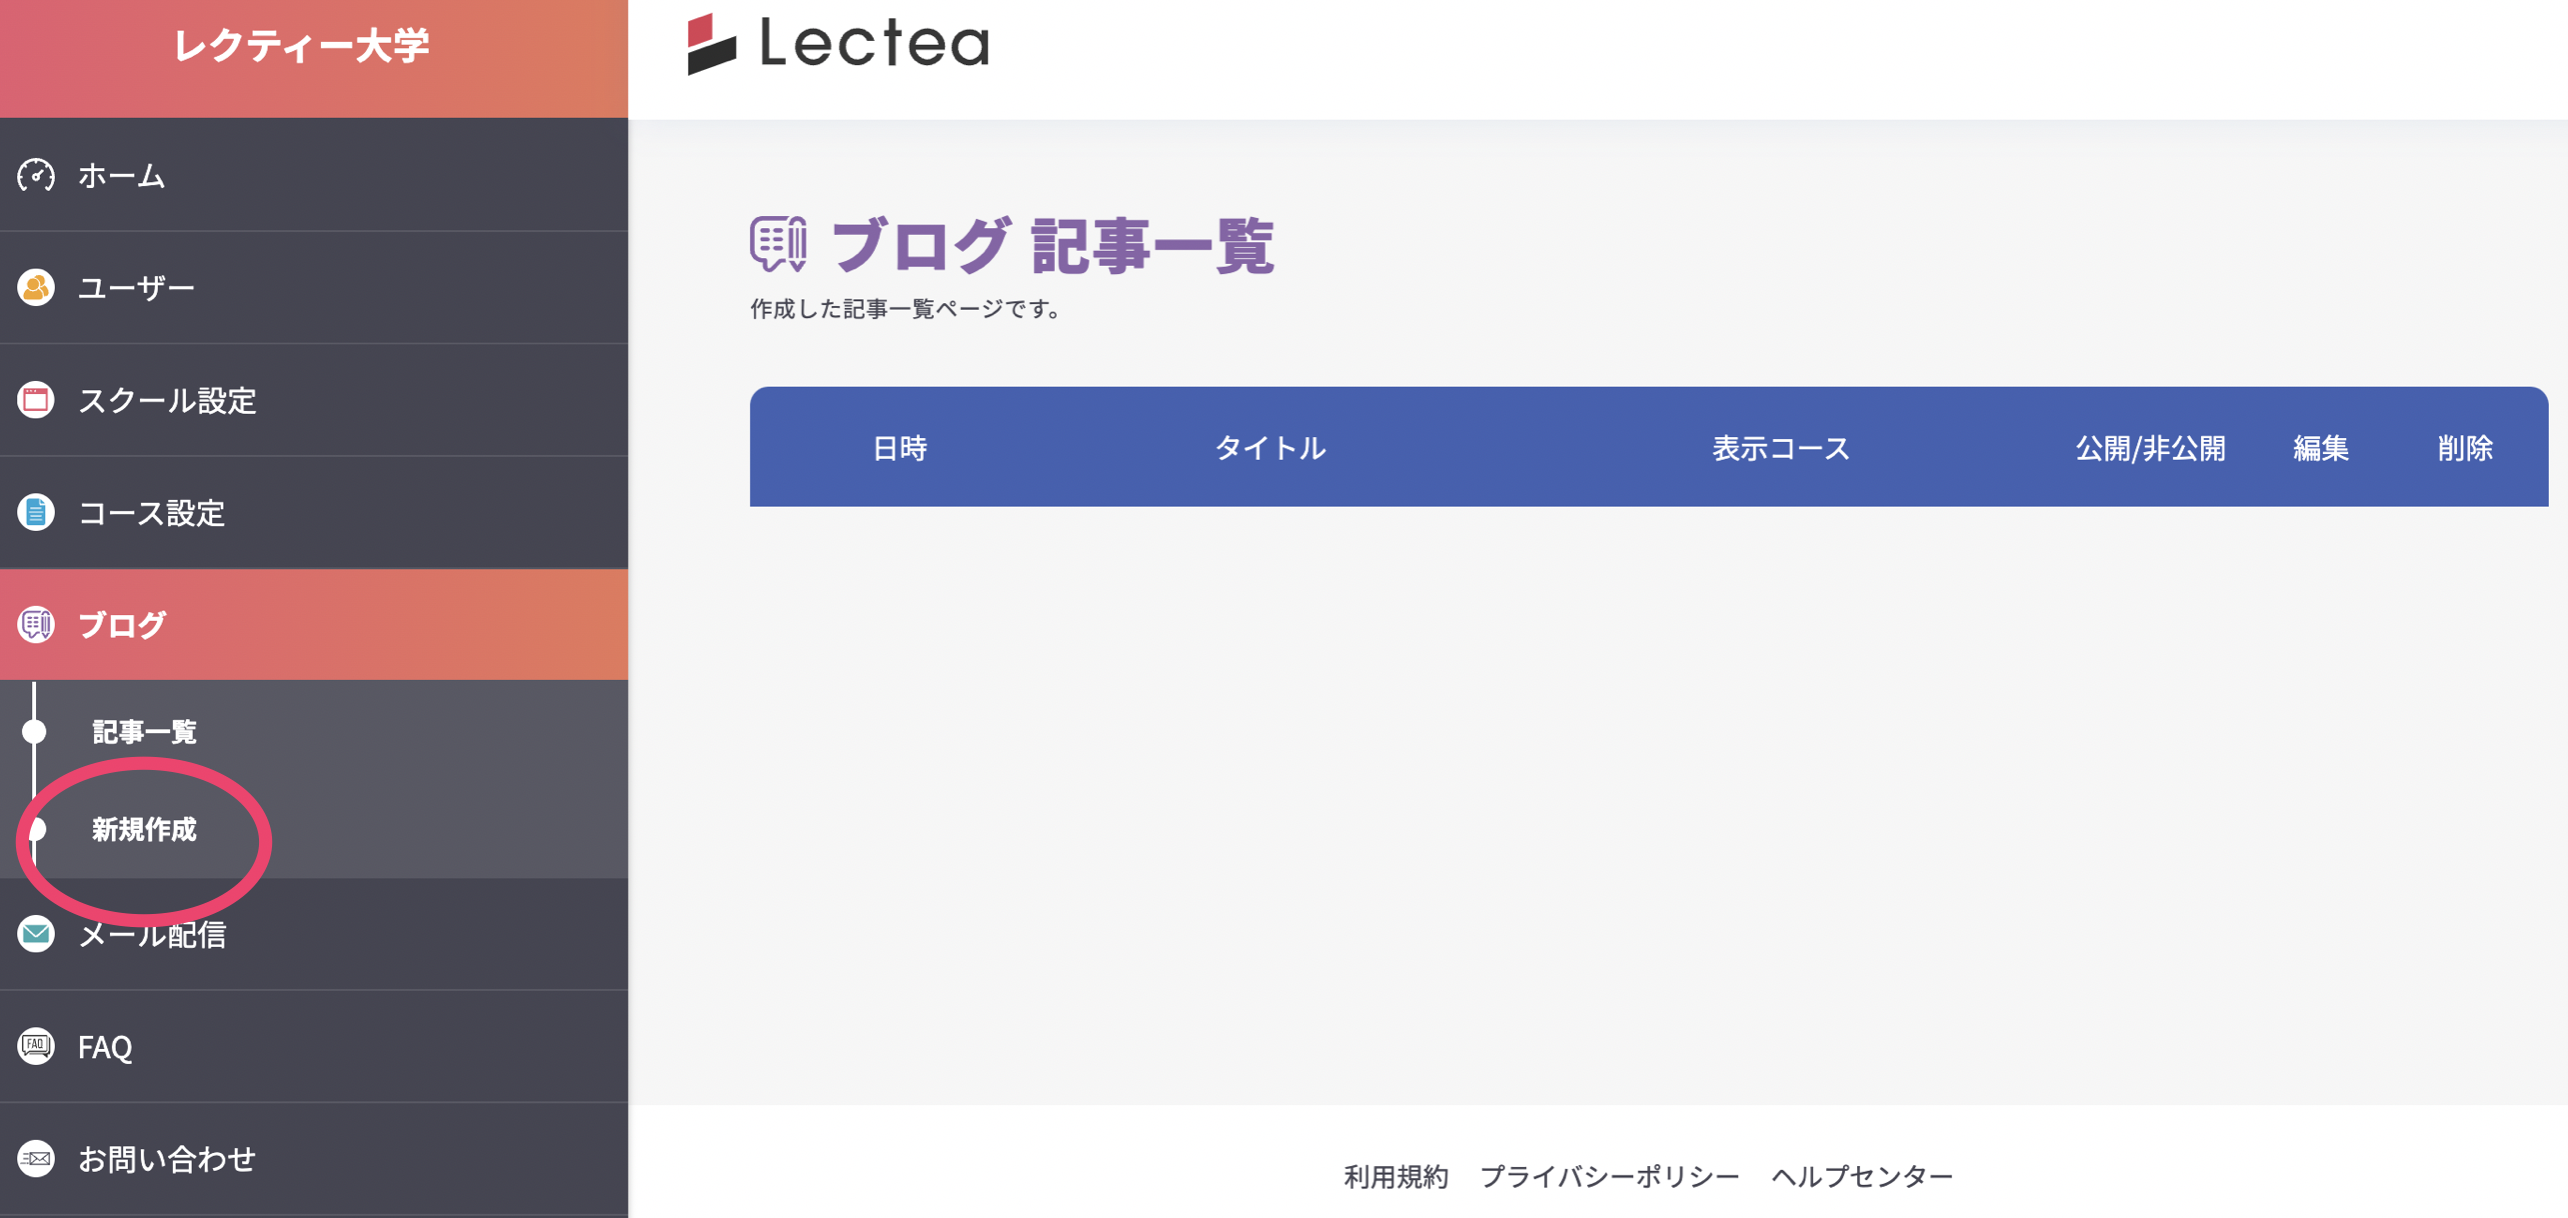The image size is (2568, 1218).
Task: Click the タイトル table column header
Action: [1271, 448]
